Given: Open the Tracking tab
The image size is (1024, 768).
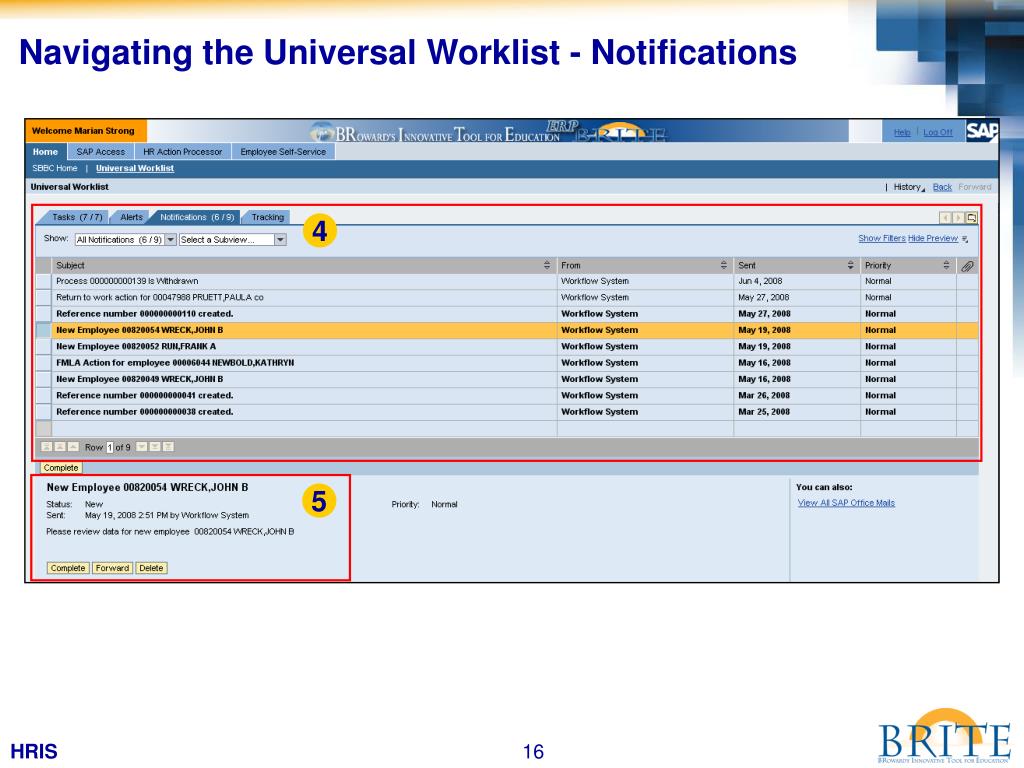Looking at the screenshot, I should coord(268,217).
